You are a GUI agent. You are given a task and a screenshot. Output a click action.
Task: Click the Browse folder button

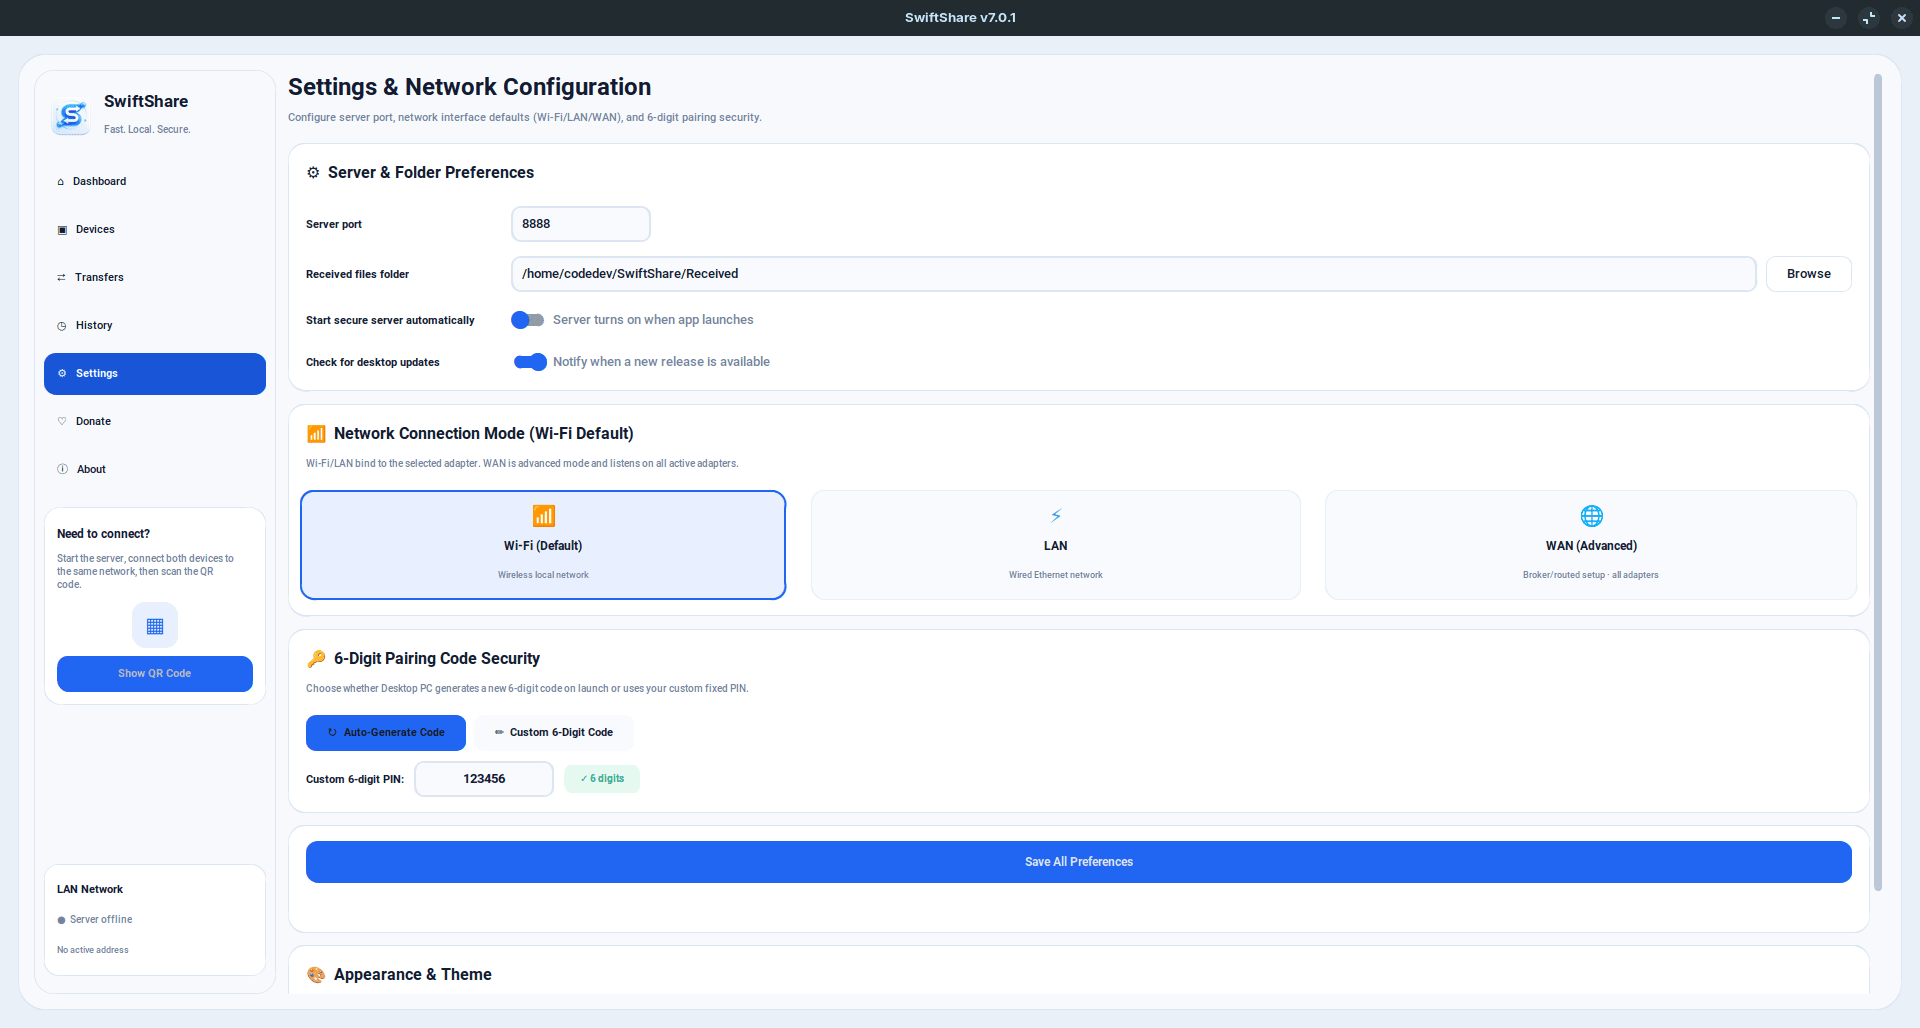[x=1808, y=274]
